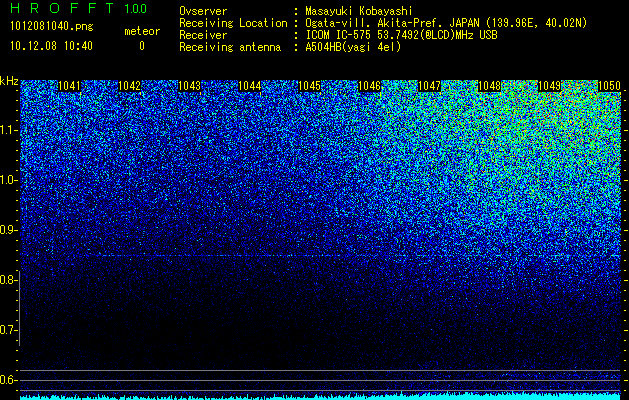Click the HROFFT 1.0.0 title text
629x400 pixels.
coord(79,8)
